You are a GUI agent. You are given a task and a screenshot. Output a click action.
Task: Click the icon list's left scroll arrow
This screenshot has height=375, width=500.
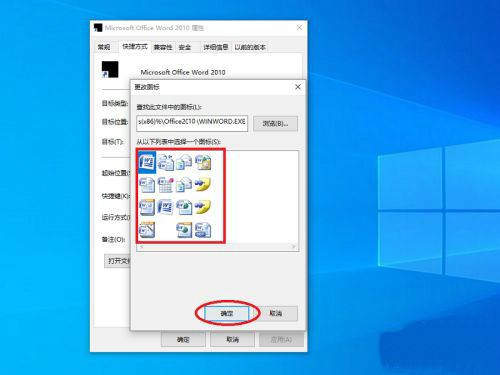(141, 247)
